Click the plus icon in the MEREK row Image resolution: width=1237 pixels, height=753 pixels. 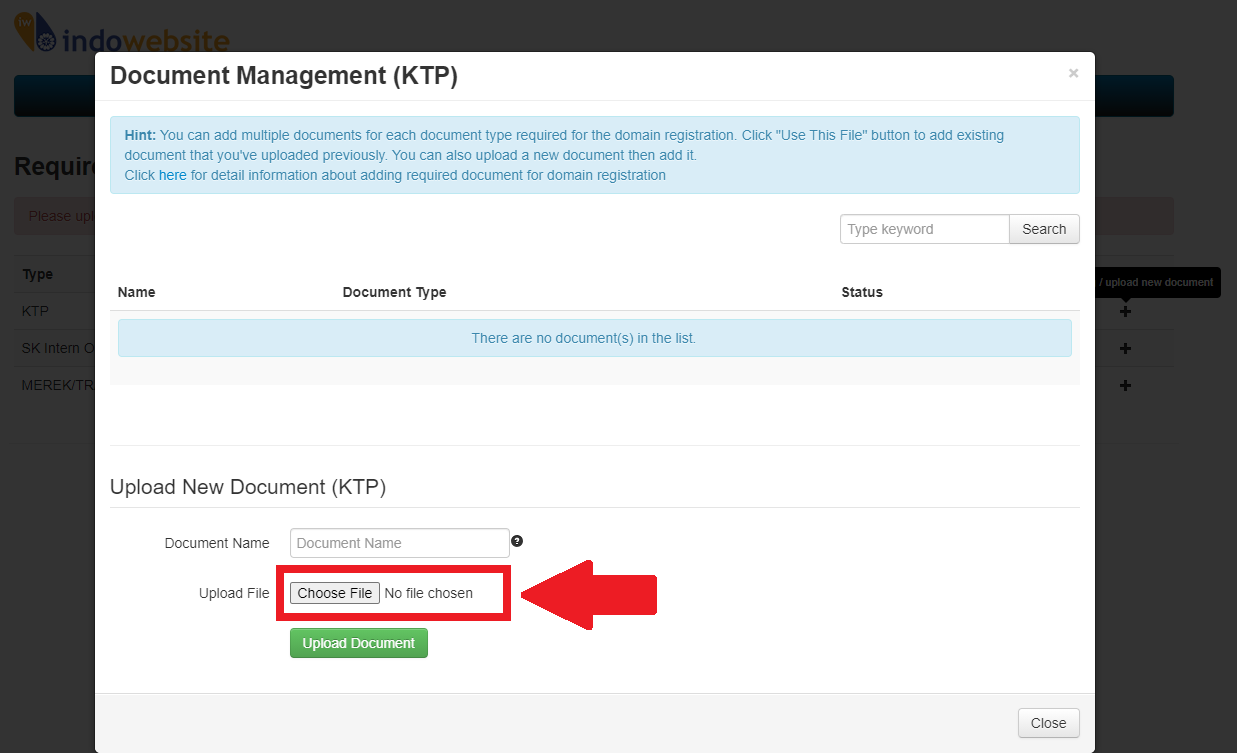(1125, 385)
